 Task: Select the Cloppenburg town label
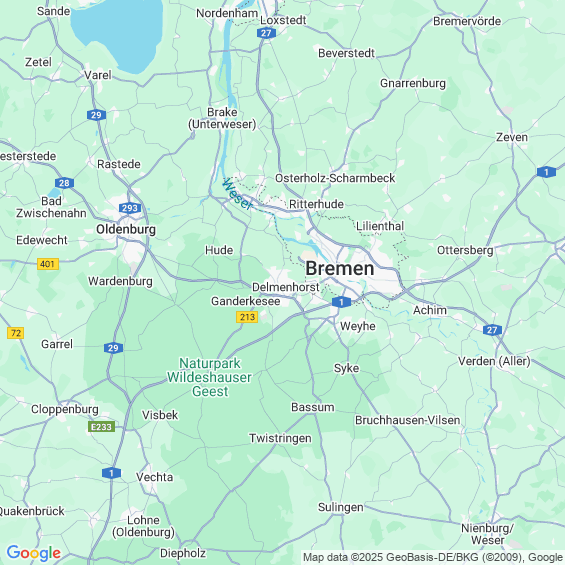click(65, 410)
